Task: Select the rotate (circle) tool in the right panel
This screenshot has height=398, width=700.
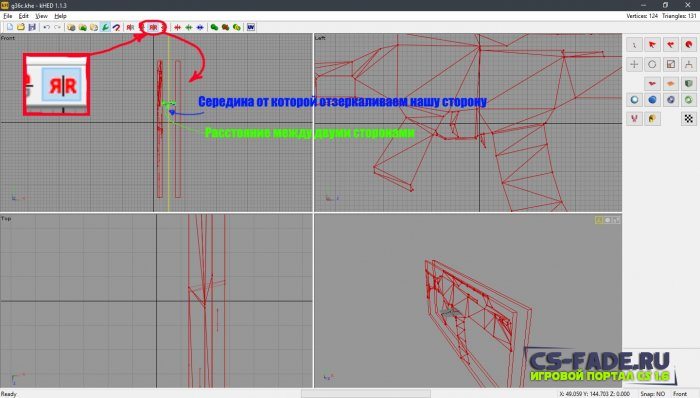Action: [652, 64]
